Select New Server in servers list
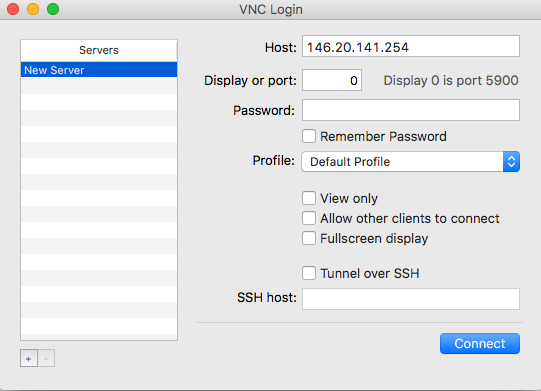This screenshot has width=541, height=391. pos(99,70)
